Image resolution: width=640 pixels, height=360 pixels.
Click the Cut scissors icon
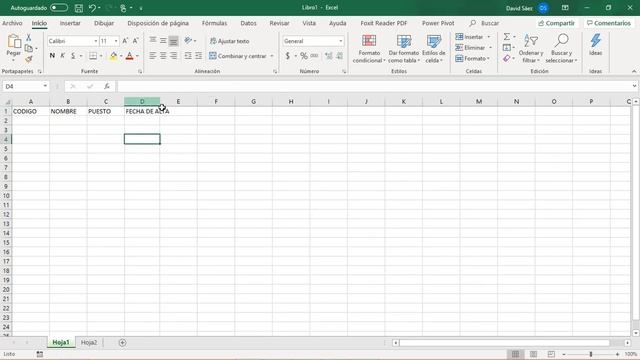click(29, 38)
